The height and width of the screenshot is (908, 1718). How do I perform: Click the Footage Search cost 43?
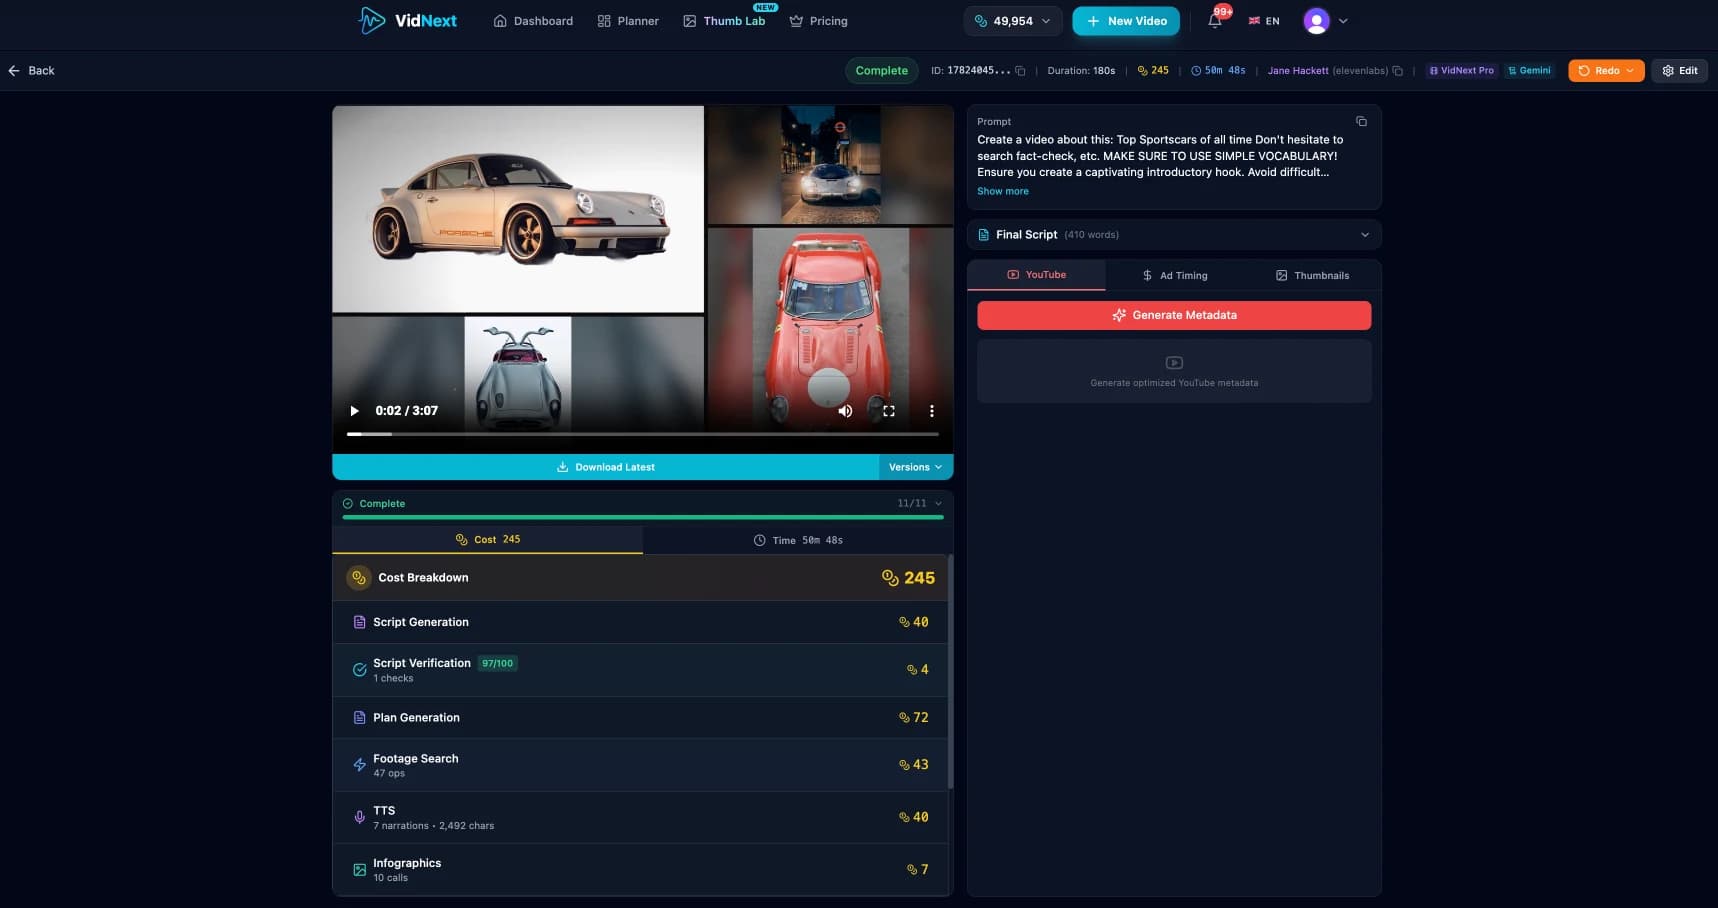913,765
